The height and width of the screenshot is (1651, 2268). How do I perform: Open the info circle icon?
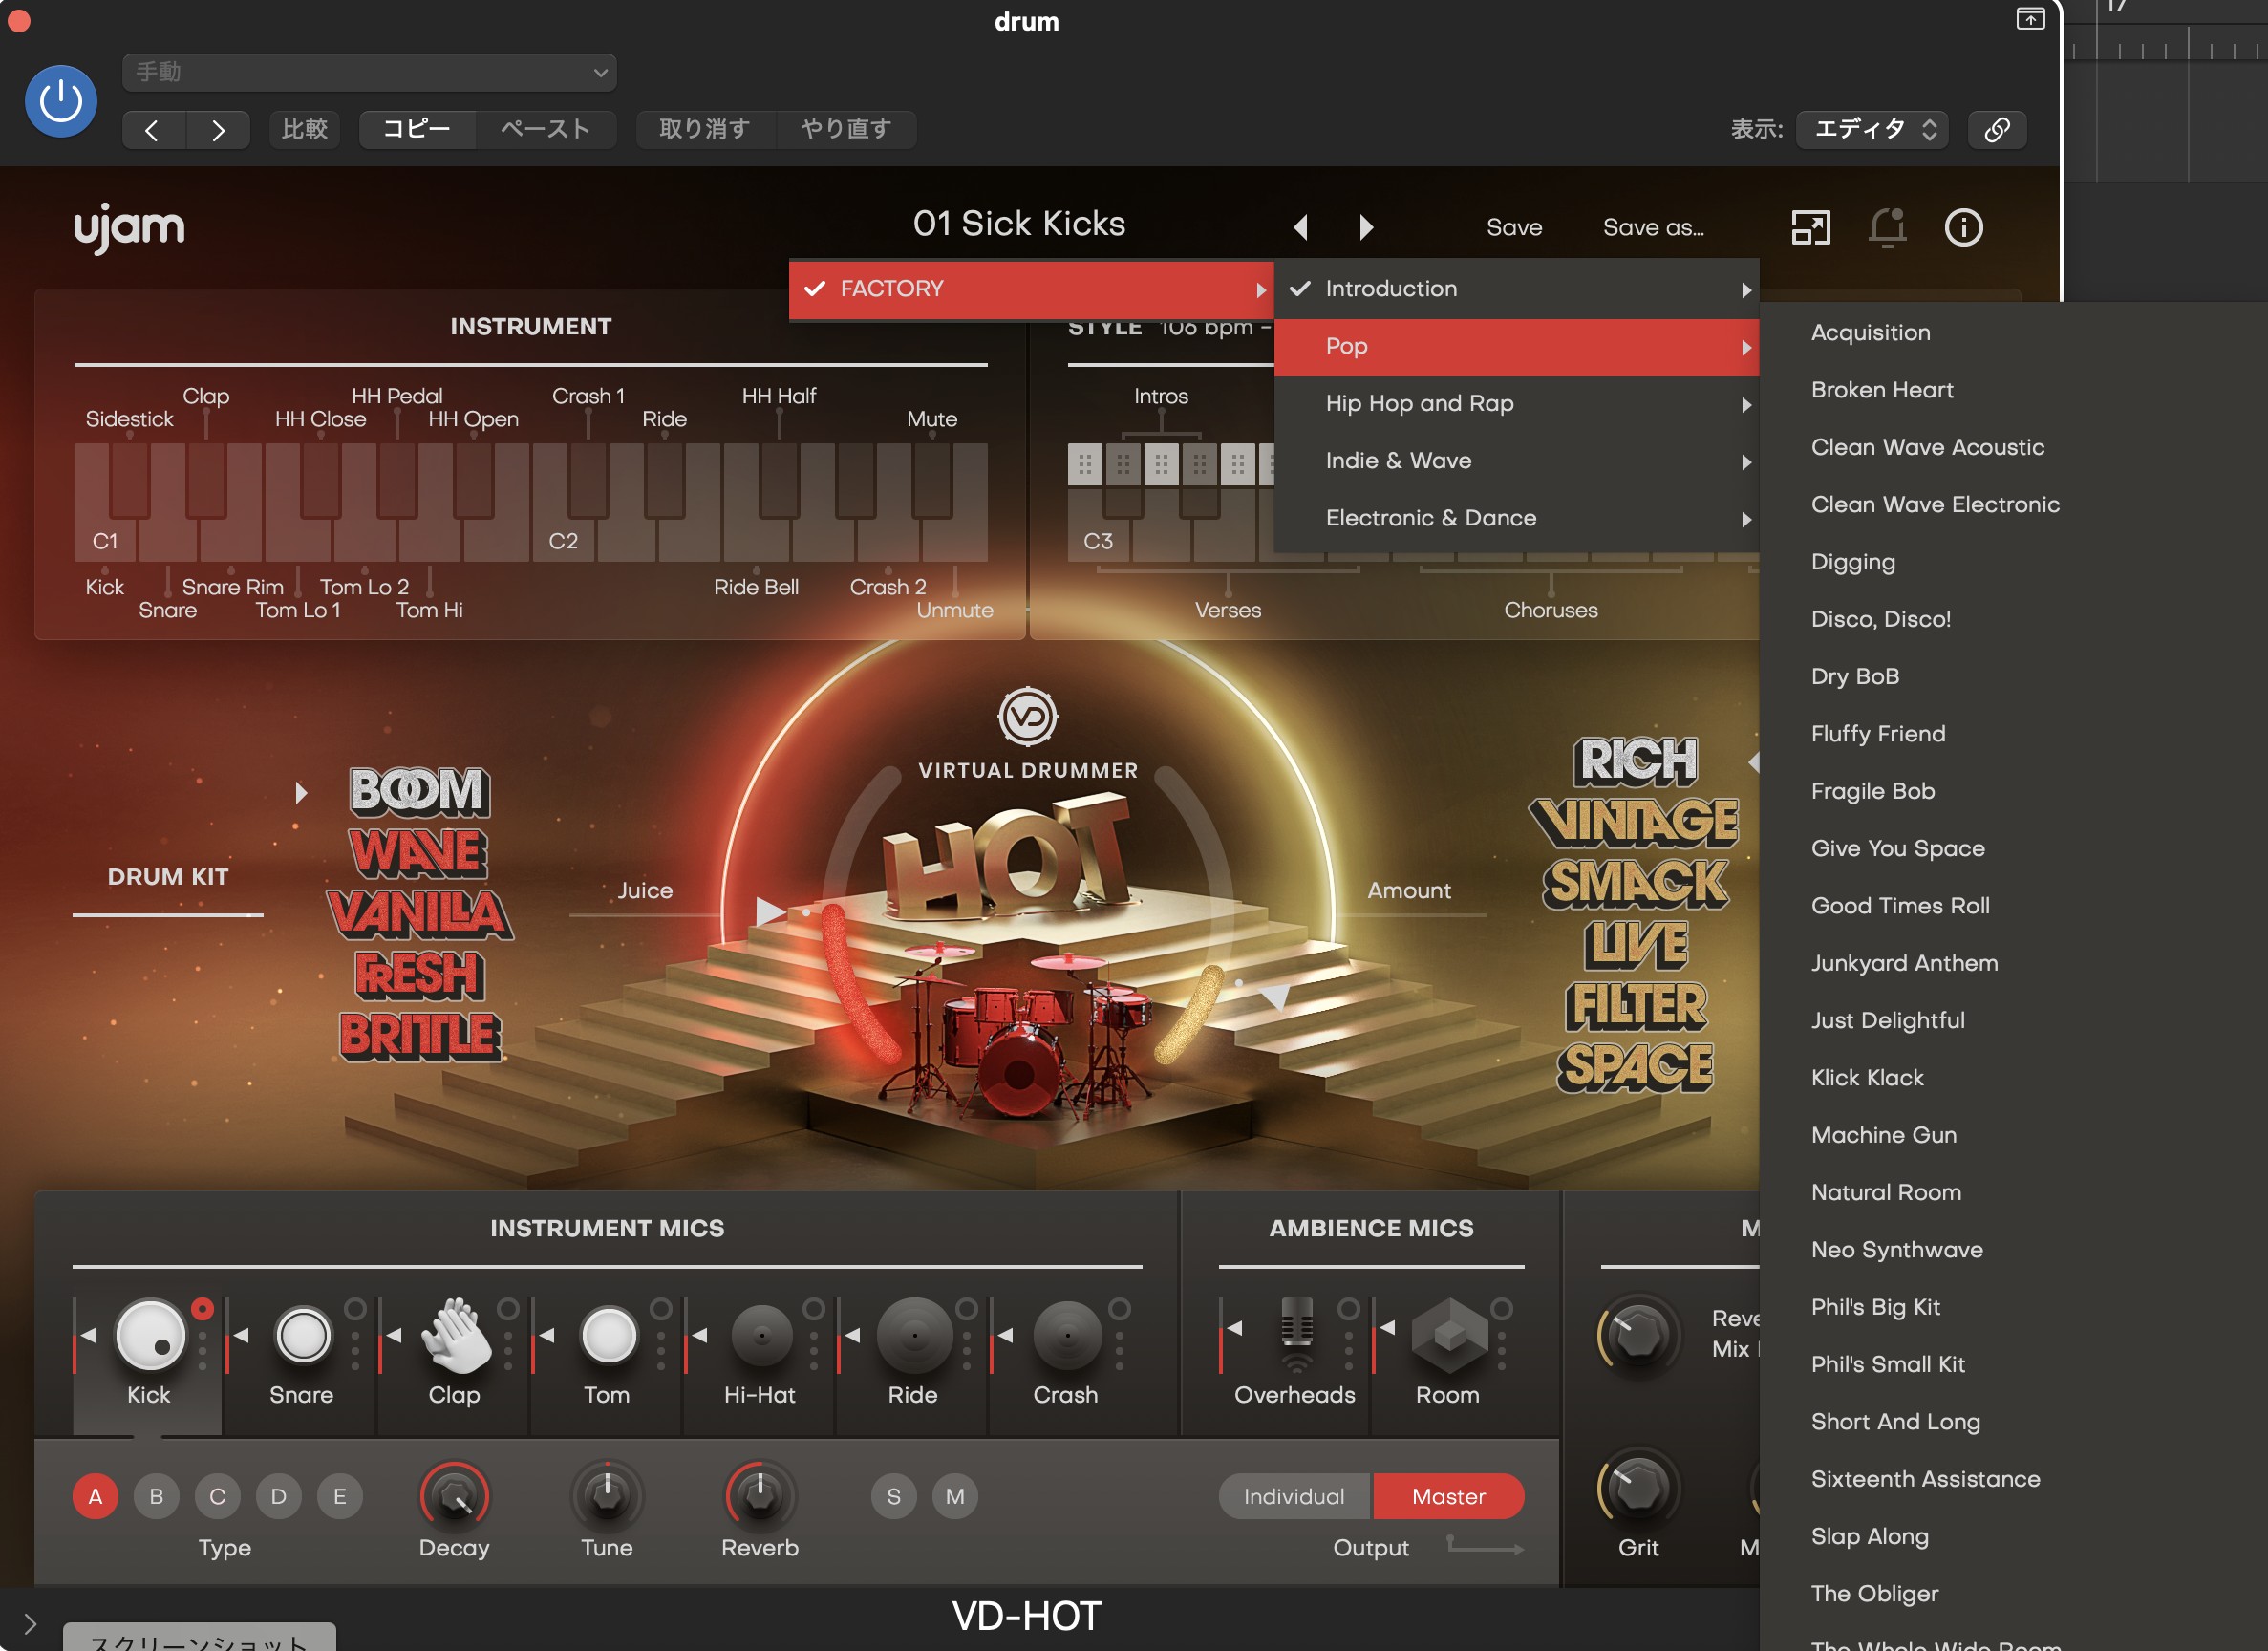1963,227
